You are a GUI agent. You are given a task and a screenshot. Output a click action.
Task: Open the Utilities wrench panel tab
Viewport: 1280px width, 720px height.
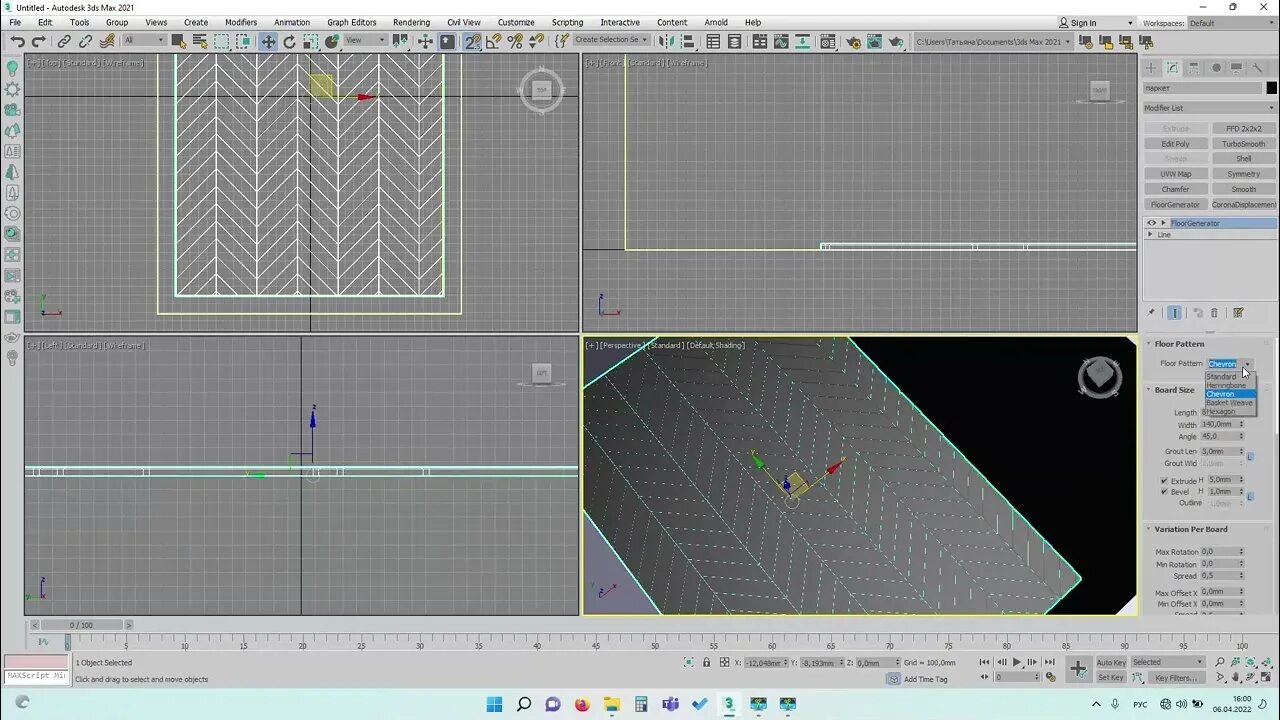point(1258,68)
